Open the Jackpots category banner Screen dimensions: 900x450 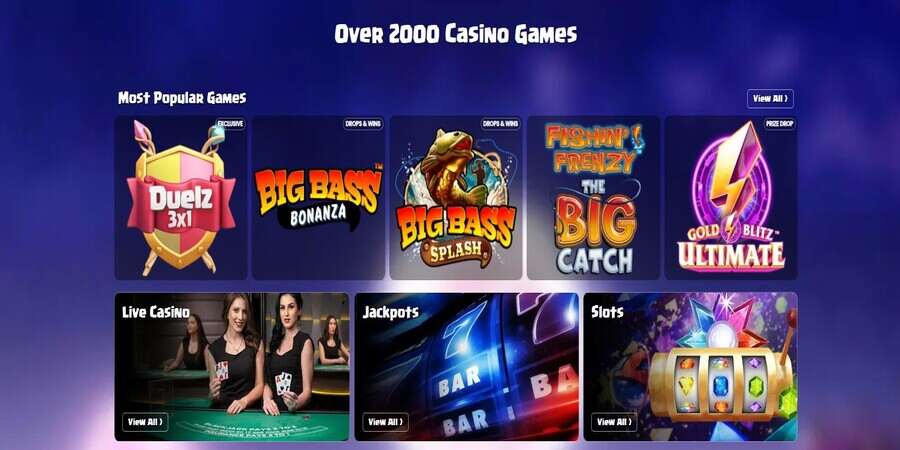click(x=467, y=367)
